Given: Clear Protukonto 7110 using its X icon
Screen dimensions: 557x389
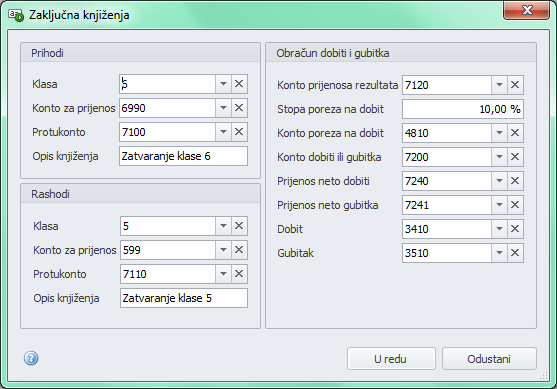Looking at the screenshot, I should click(239, 274).
